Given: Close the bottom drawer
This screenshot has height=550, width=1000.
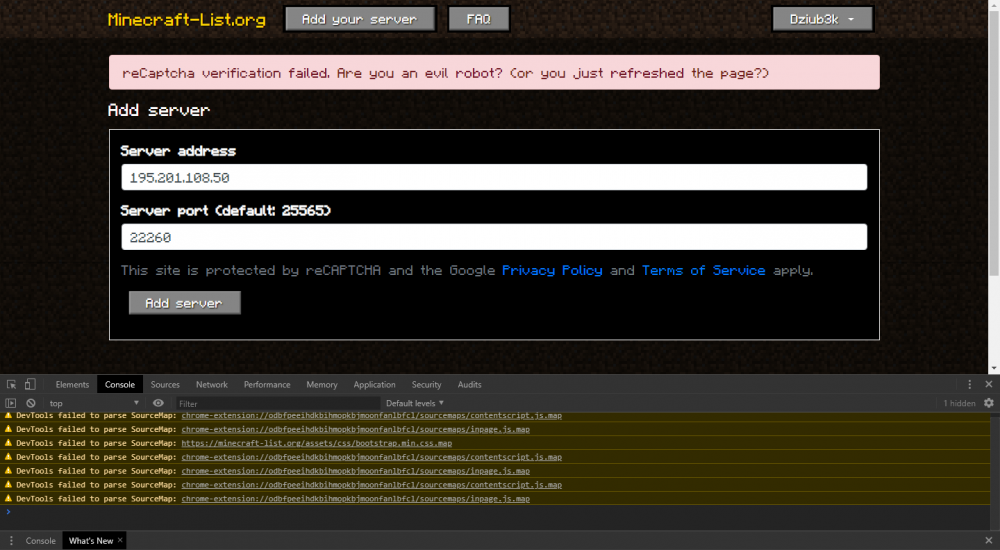Looking at the screenshot, I should (x=989, y=540).
